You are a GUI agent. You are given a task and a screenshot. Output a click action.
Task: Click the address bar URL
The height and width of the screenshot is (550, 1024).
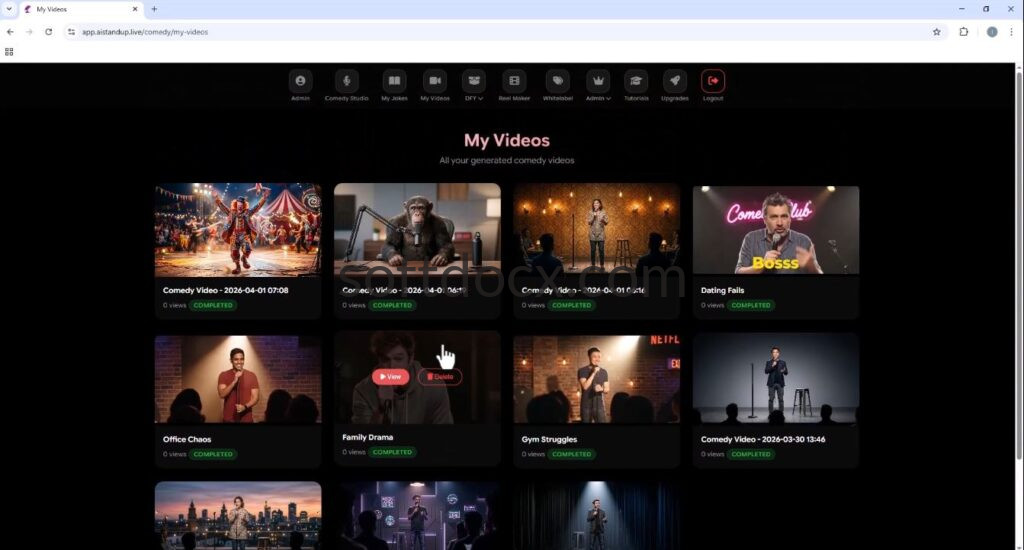click(x=145, y=32)
